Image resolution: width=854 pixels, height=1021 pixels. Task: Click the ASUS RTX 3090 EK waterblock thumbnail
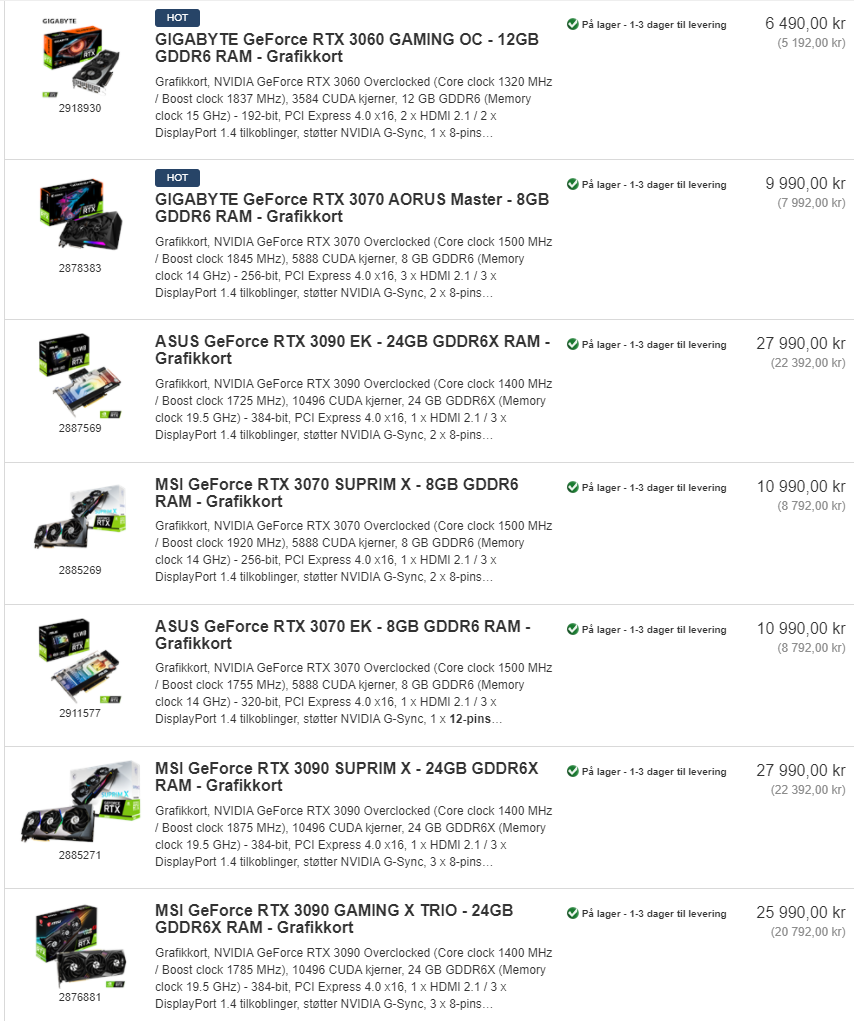coord(80,376)
